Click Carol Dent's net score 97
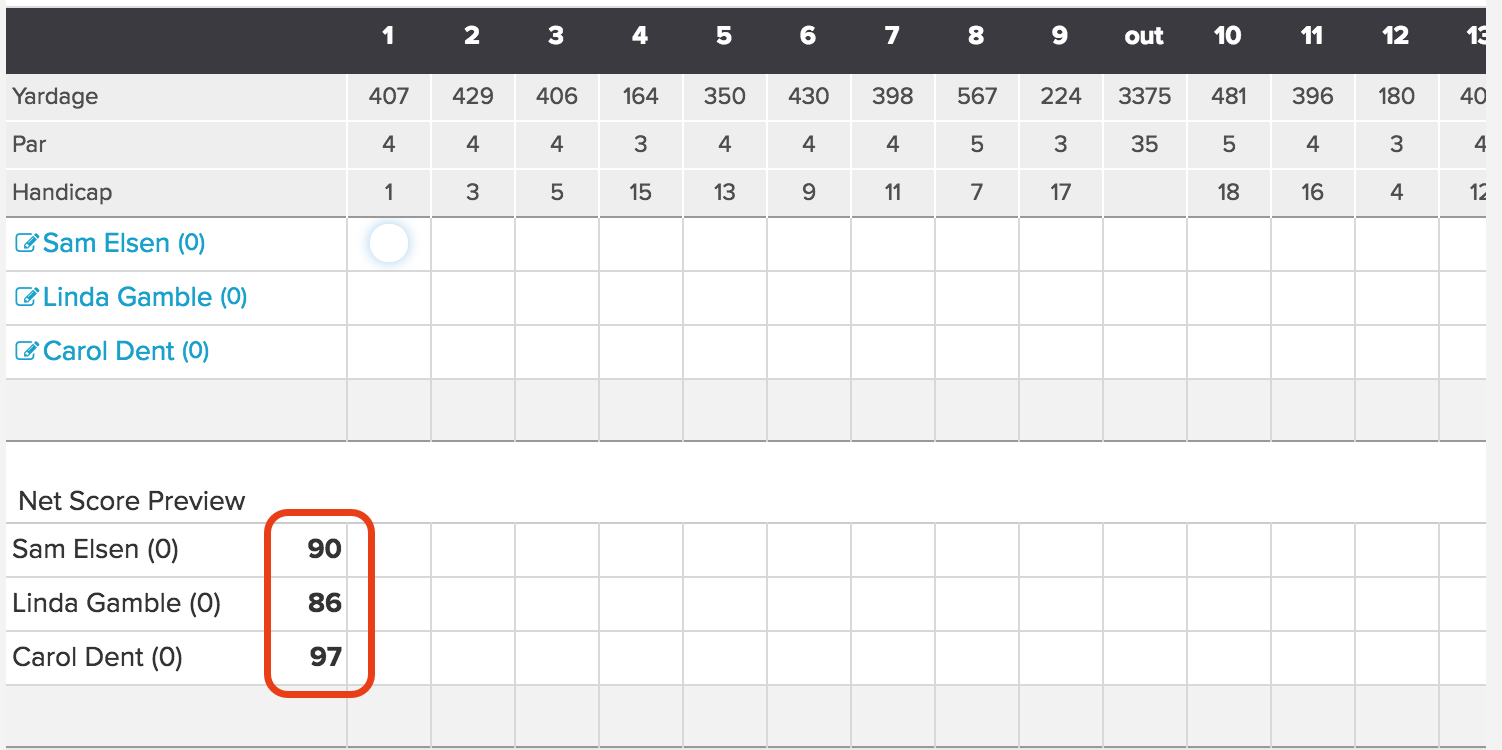This screenshot has height=750, width=1502. [325, 657]
